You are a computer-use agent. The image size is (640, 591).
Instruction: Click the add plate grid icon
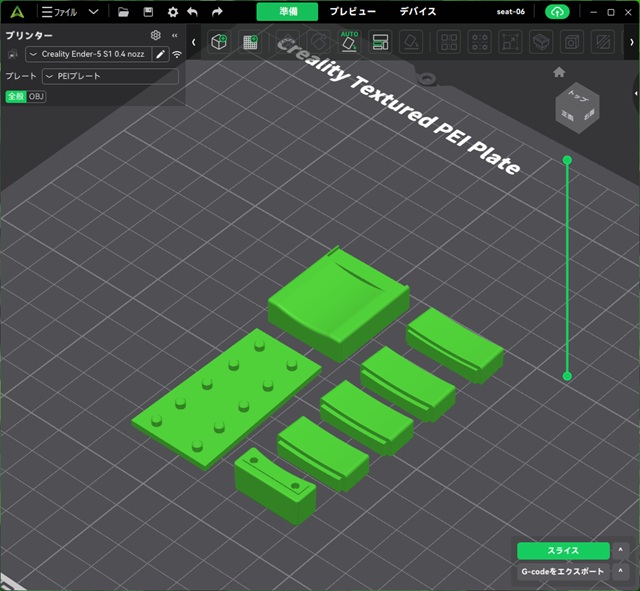250,42
